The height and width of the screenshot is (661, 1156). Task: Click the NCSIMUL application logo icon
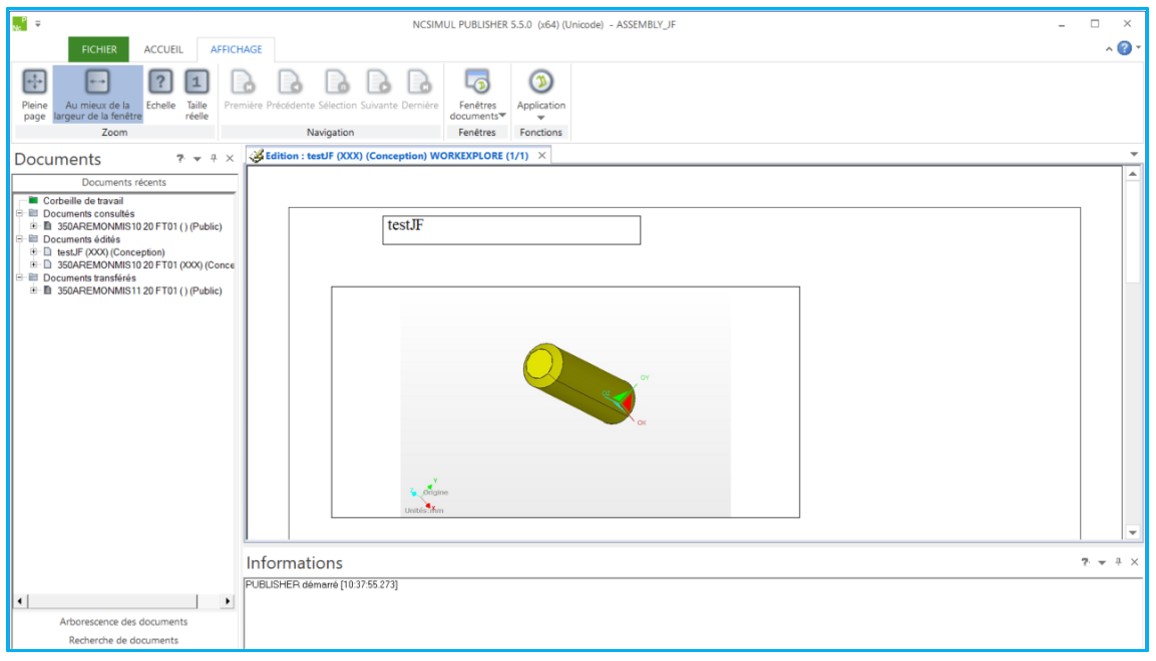coord(20,24)
